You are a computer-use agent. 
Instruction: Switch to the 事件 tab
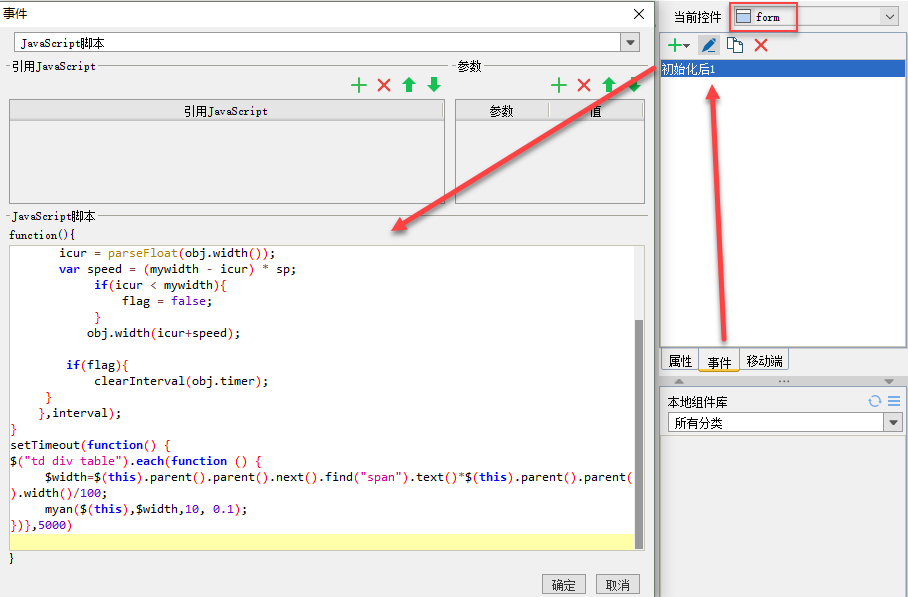[719, 362]
